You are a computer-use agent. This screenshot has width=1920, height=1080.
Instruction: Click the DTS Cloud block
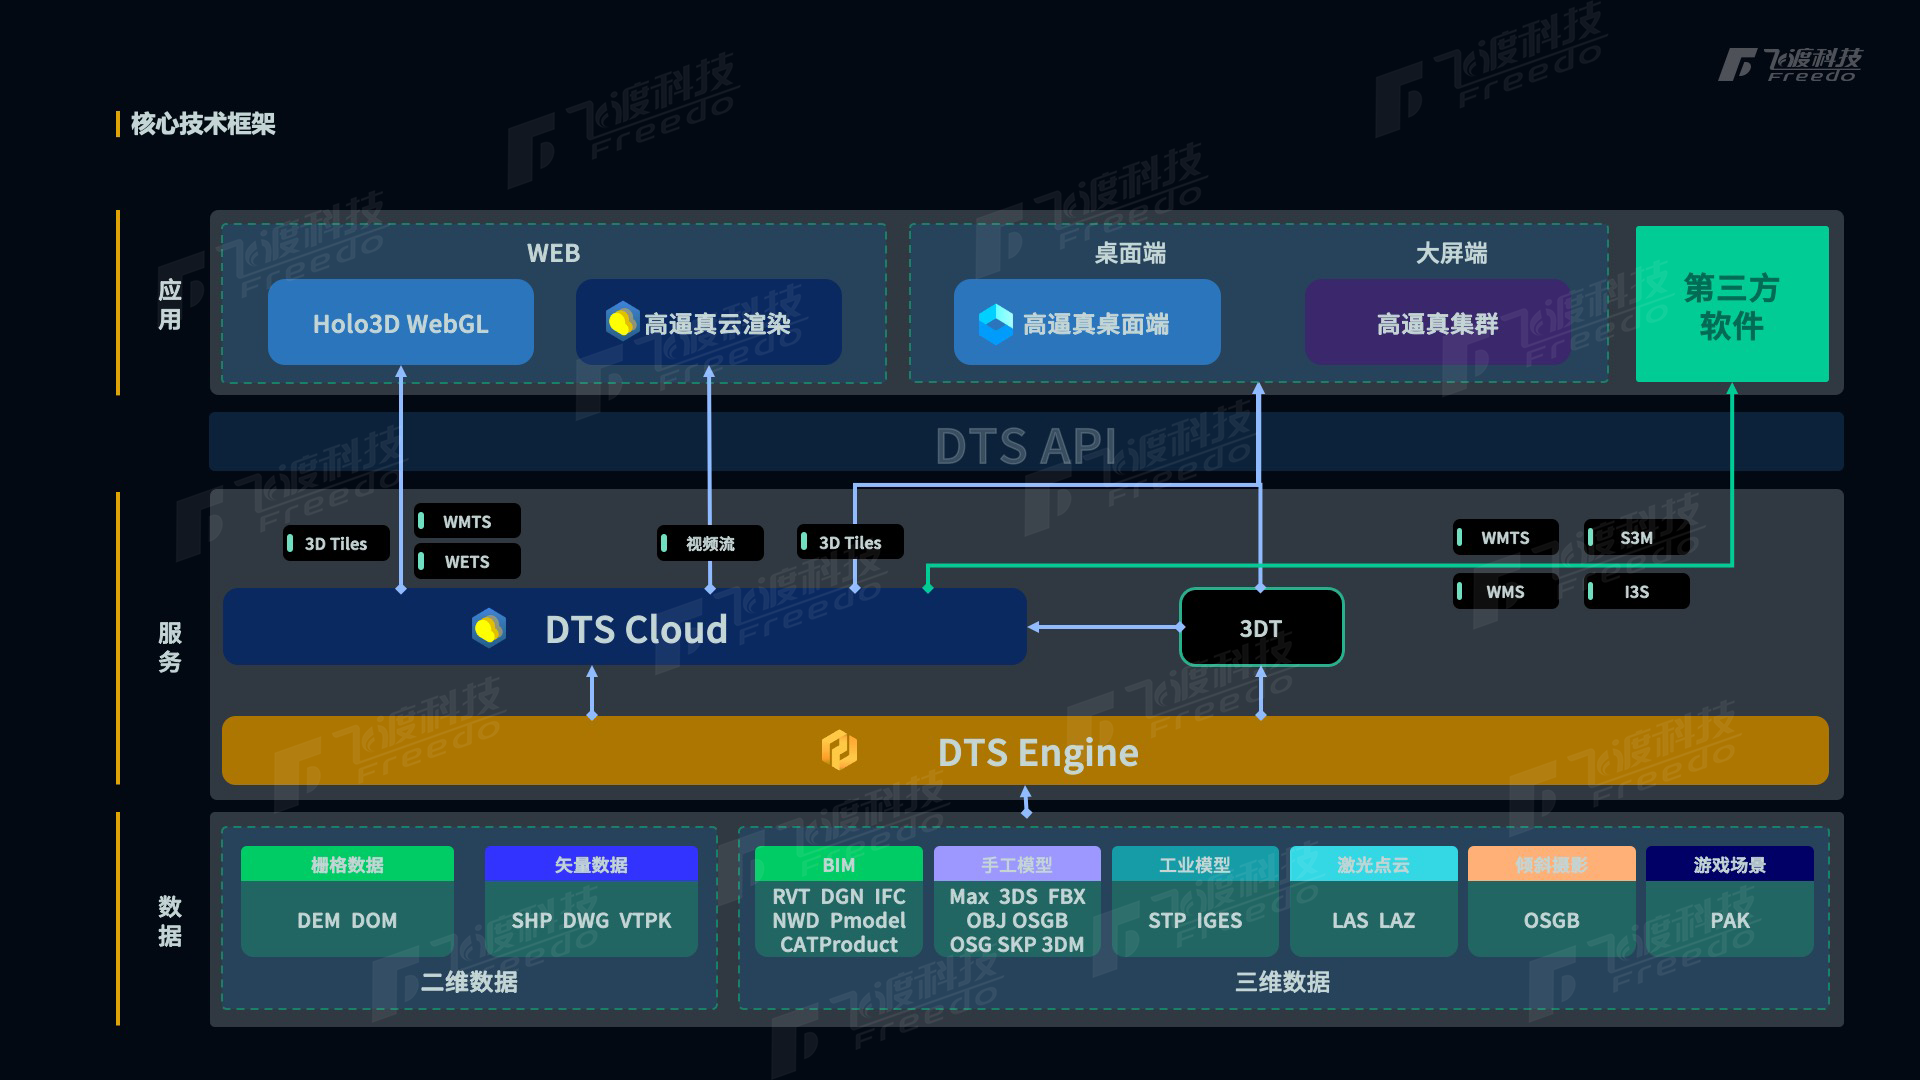tap(625, 627)
